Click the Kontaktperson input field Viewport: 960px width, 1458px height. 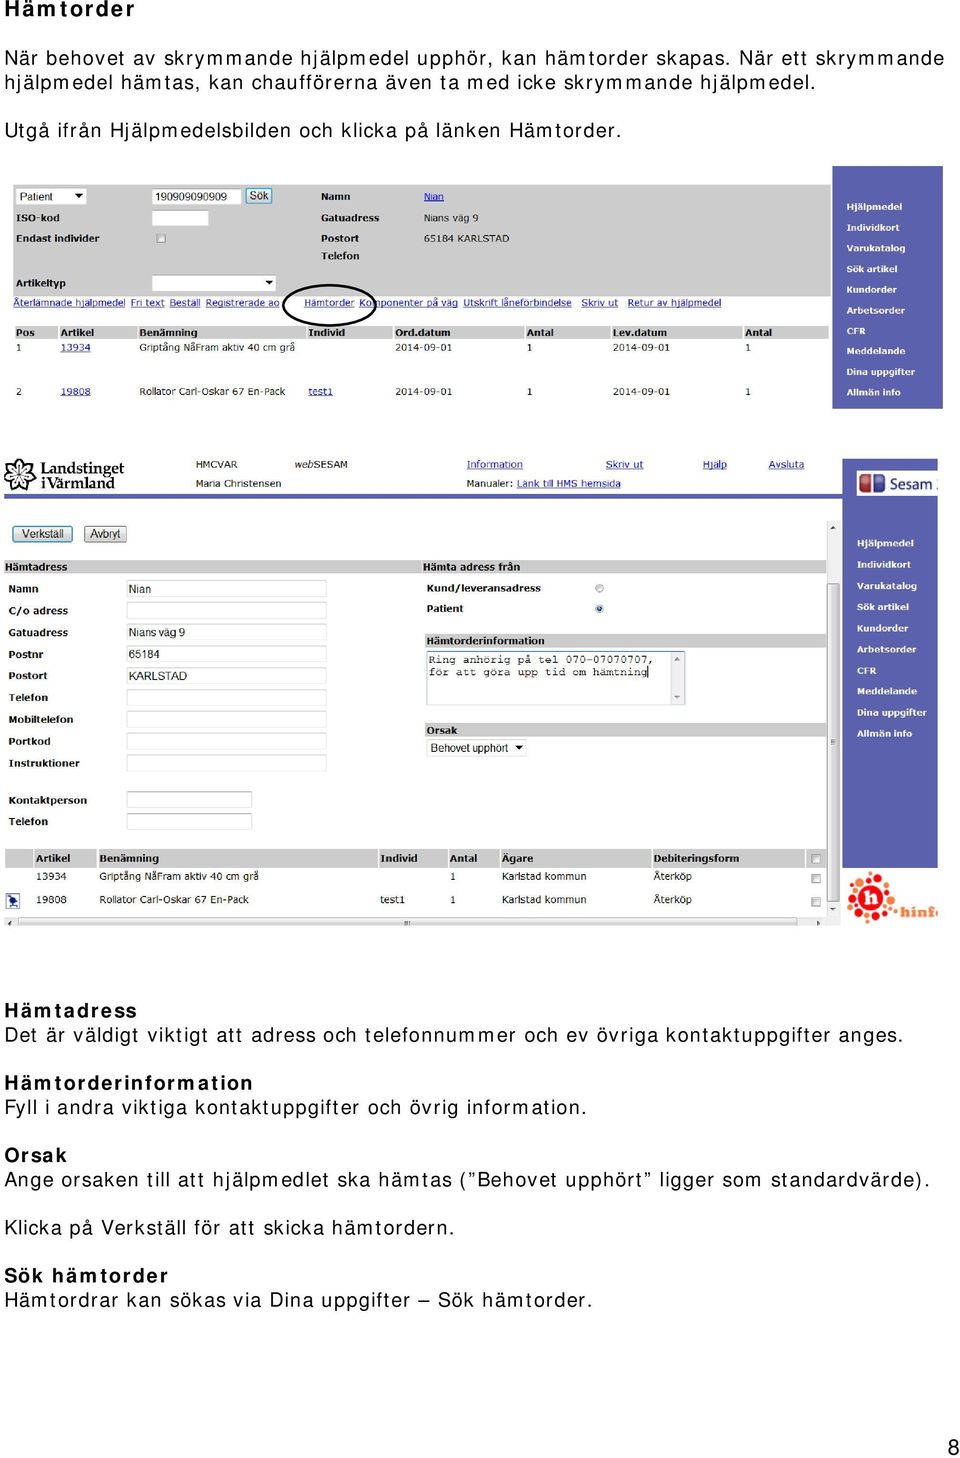[189, 800]
